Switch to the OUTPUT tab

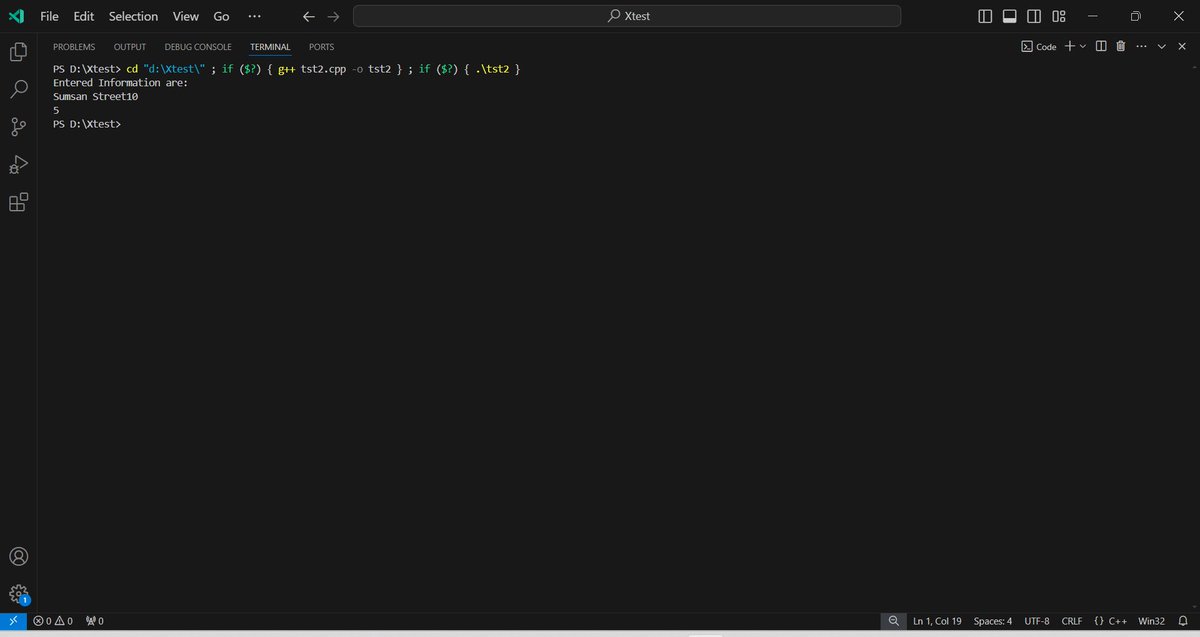pyautogui.click(x=130, y=47)
